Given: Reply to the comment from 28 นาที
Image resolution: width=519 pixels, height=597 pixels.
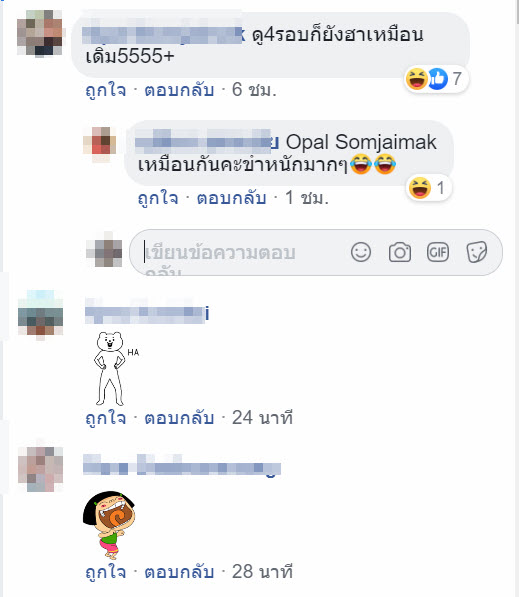Looking at the screenshot, I should pyautogui.click(x=179, y=572).
